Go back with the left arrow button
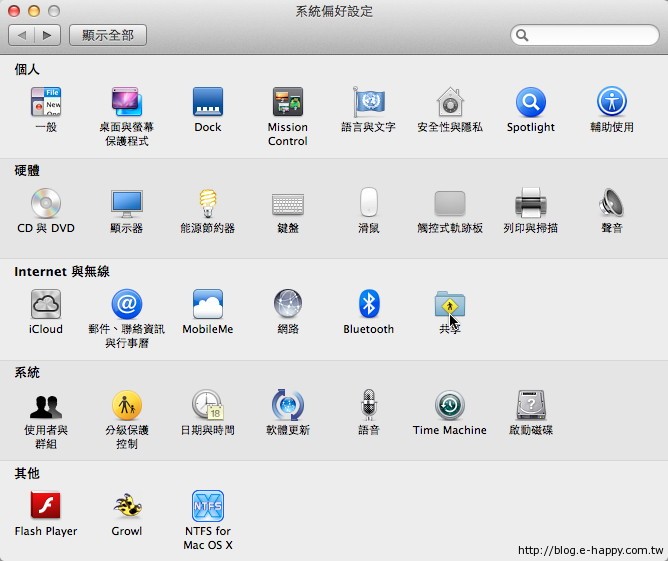The image size is (668, 561). [21, 35]
